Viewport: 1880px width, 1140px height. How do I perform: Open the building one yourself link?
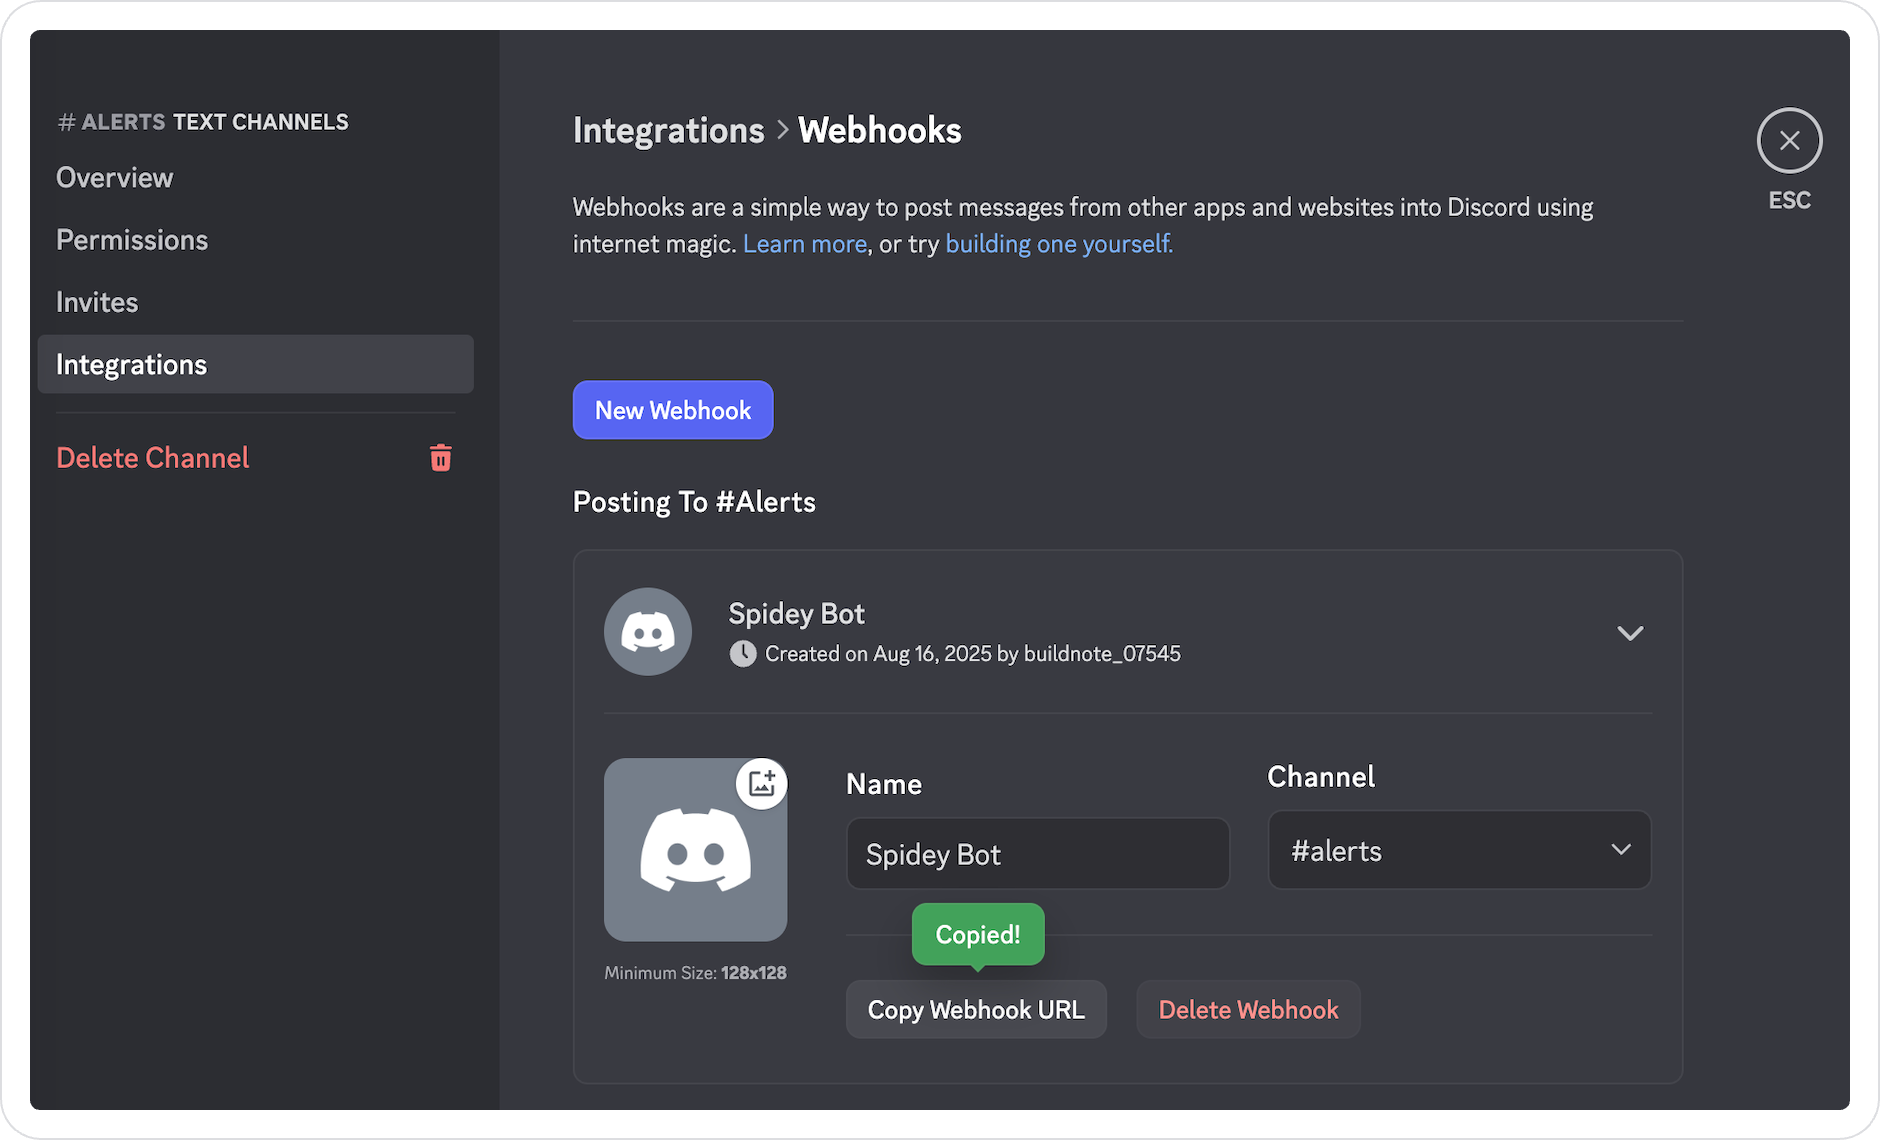[x=1059, y=244]
